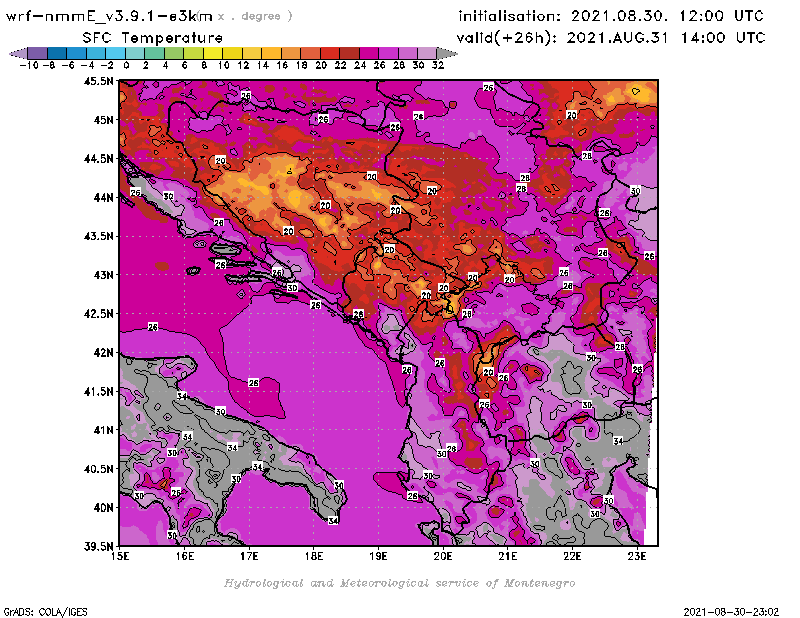
Task: Click the '21E' longitude axis label
Action: pos(508,556)
